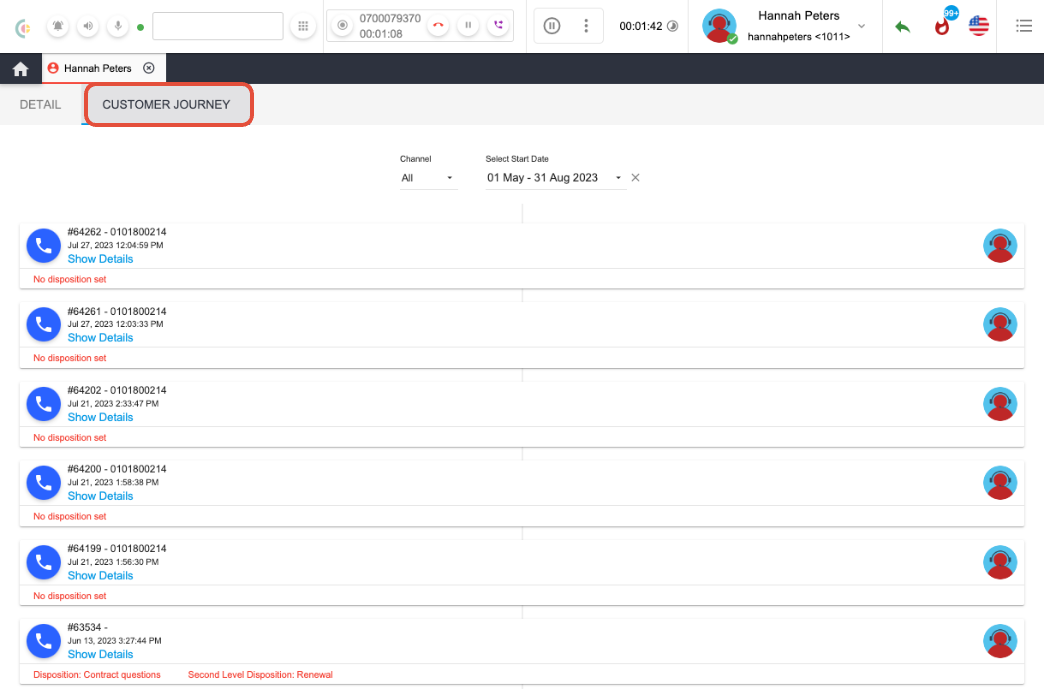Show Details for interaction #64261
Screen dimensions: 1044x689
click(101, 338)
